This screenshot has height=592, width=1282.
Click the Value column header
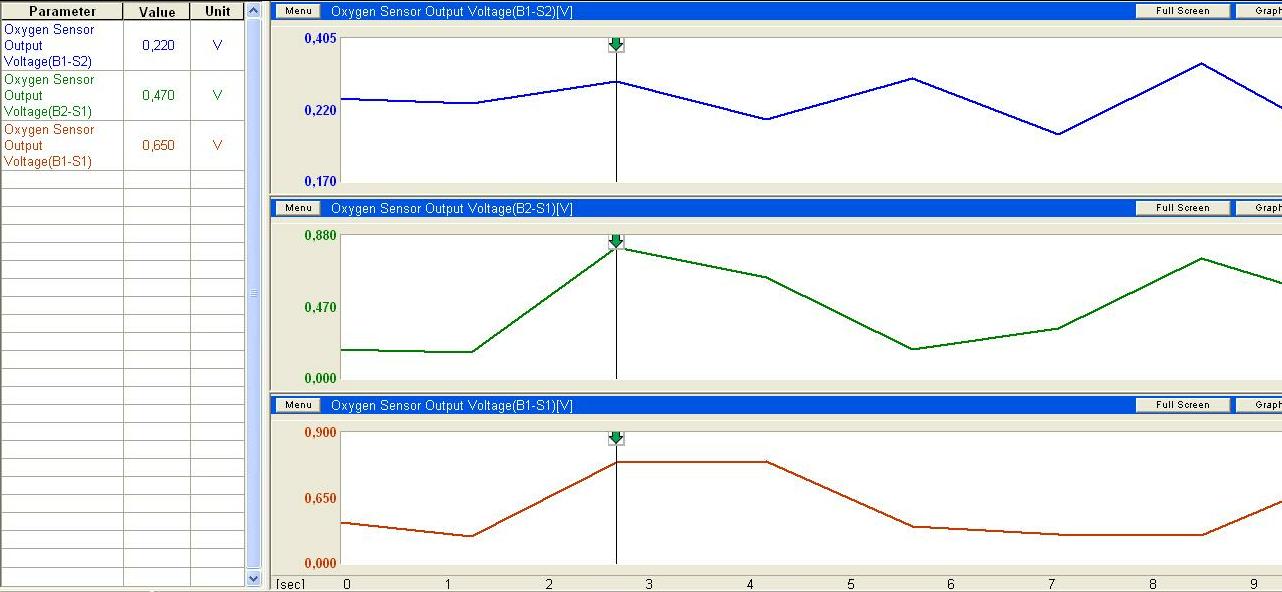point(157,12)
